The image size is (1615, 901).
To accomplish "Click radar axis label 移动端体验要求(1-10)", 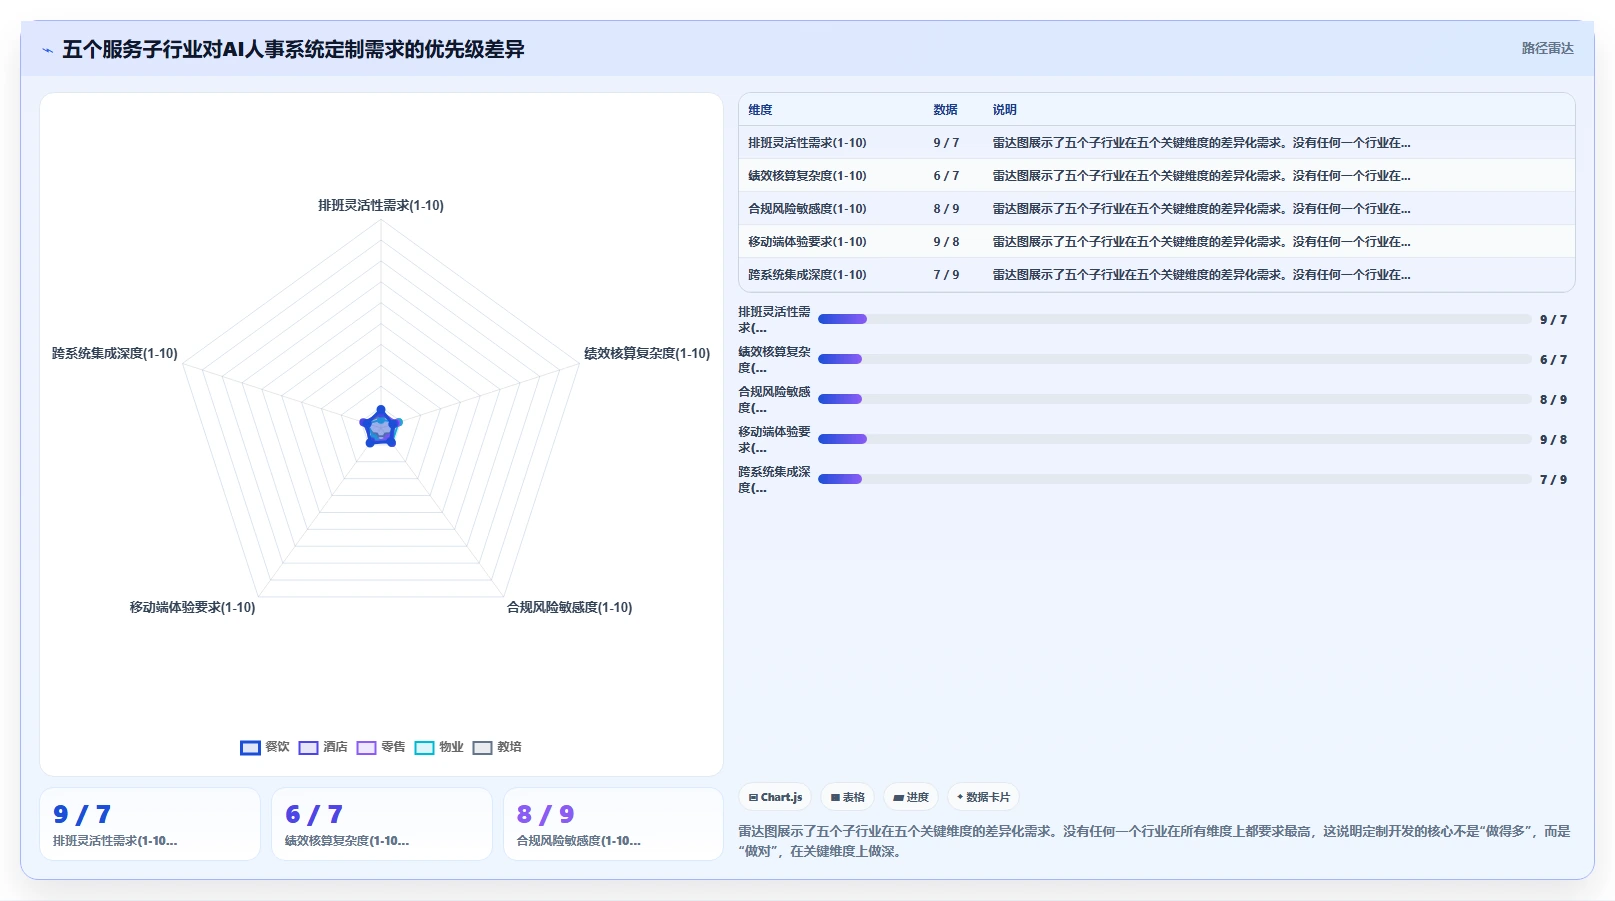I will pos(192,607).
